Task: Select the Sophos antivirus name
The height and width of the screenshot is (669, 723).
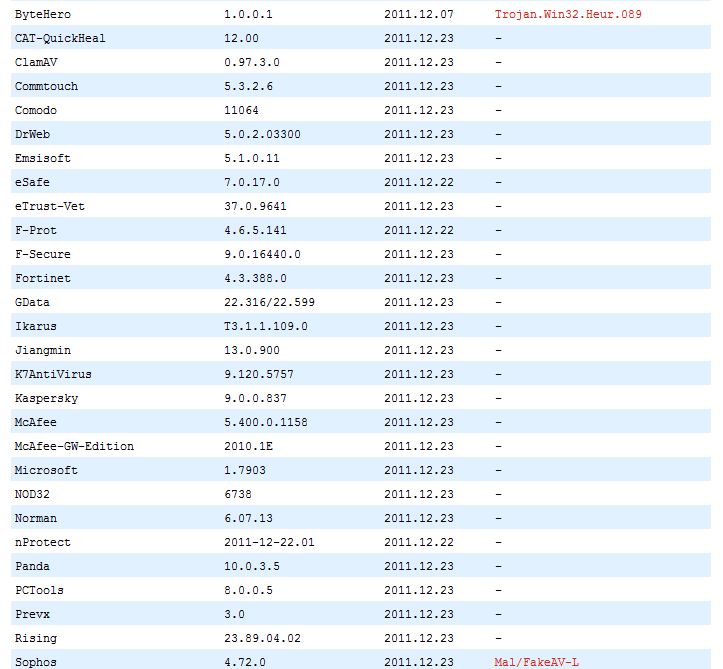Action: tap(36, 662)
